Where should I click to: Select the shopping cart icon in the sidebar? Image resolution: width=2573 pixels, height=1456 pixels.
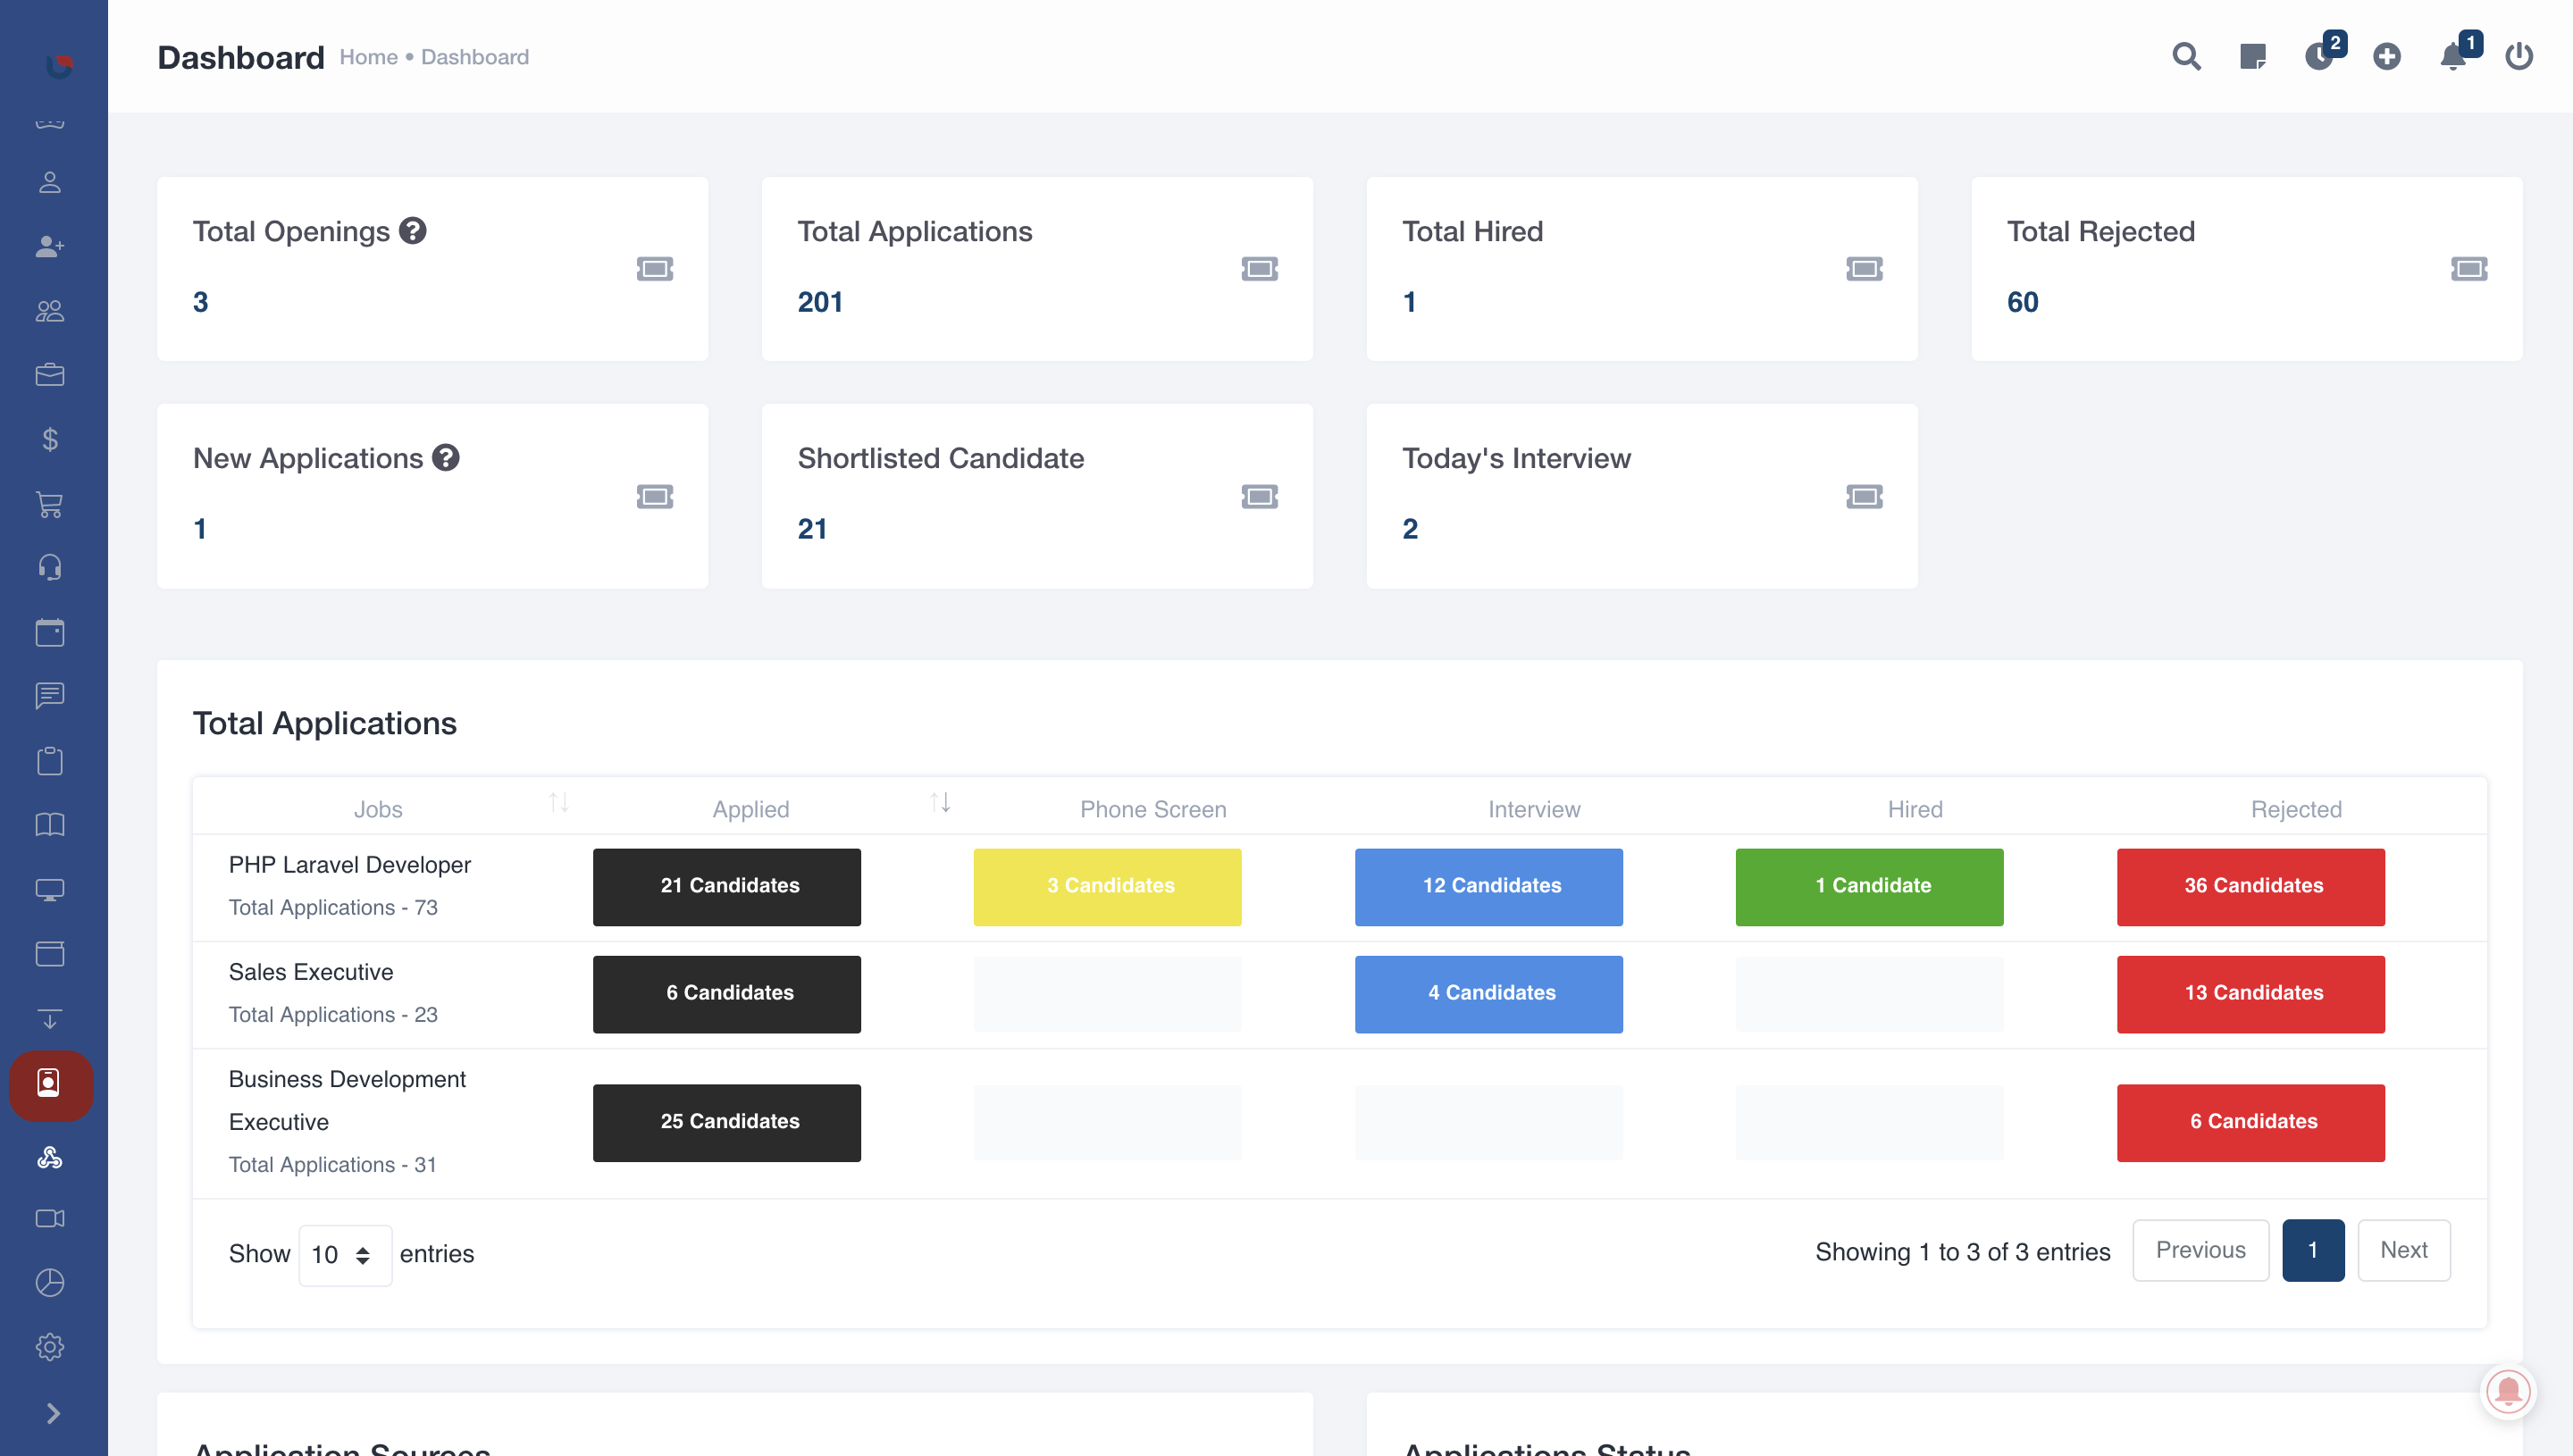point(49,505)
